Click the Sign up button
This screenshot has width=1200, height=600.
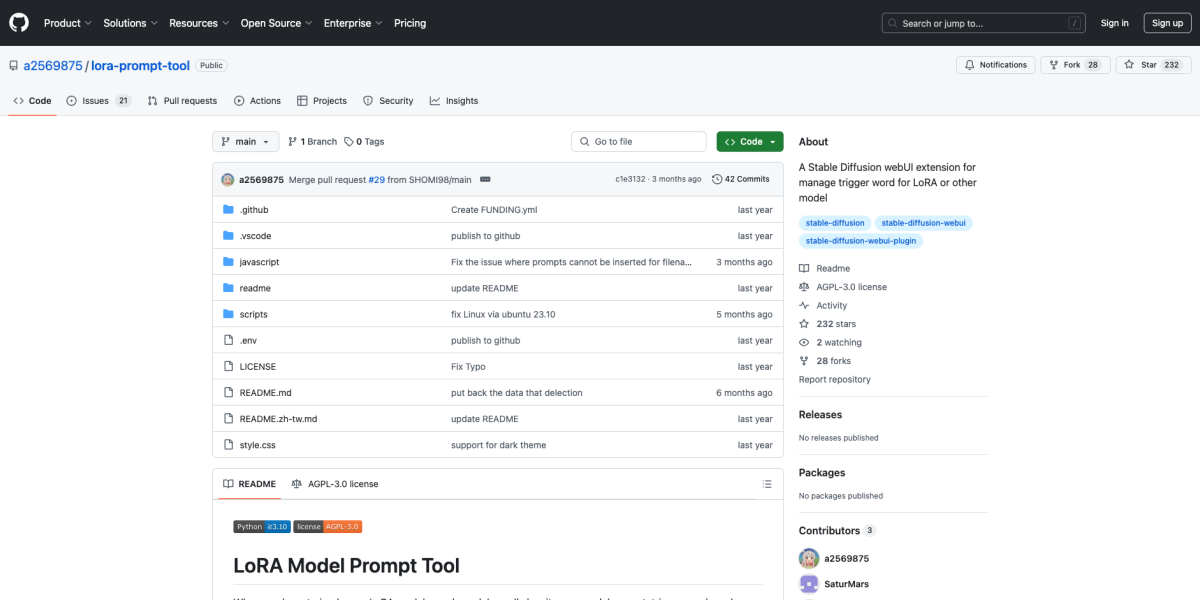[1167, 22]
